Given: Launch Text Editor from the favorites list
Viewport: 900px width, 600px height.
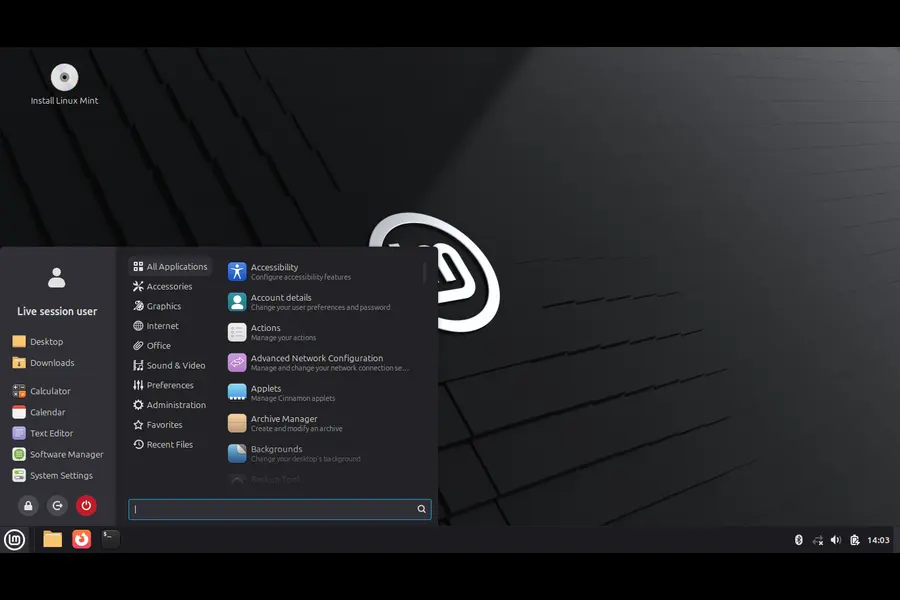Looking at the screenshot, I should [x=43, y=433].
